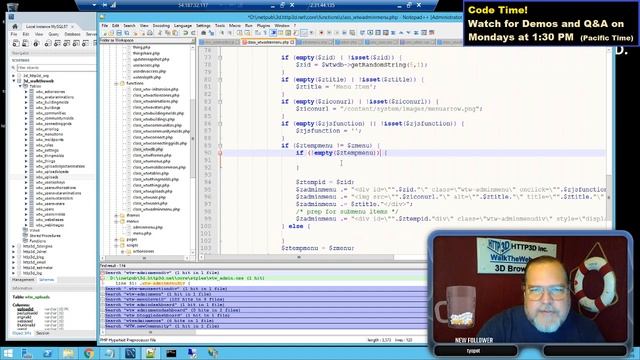Open the Search menu in Notepad++
Screen dimensions: 640x360
click(129, 26)
